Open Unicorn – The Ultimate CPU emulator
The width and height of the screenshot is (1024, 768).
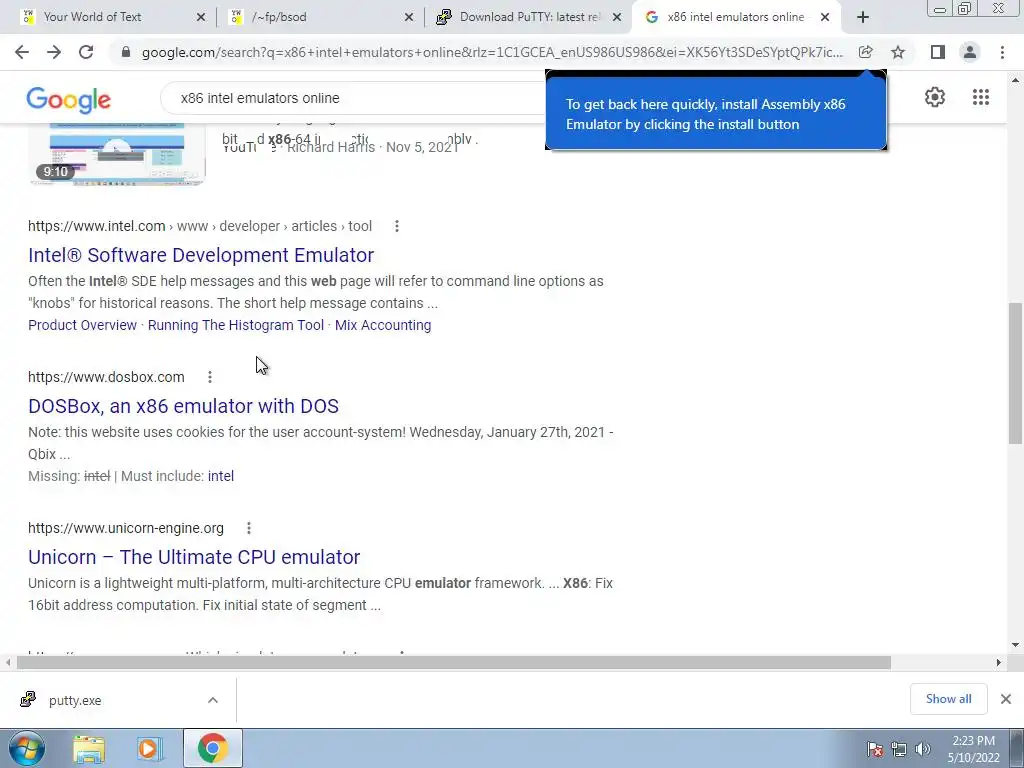194,556
